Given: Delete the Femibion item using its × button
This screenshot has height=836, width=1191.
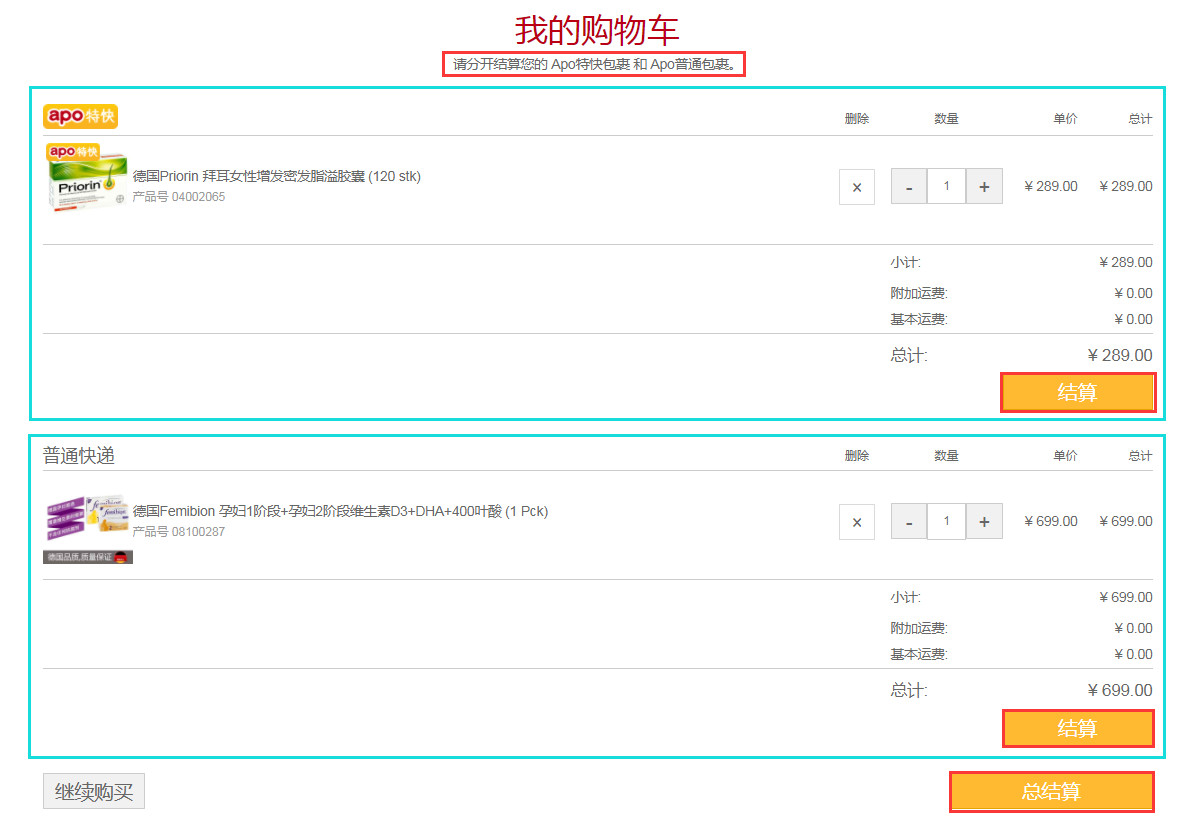Looking at the screenshot, I should [857, 522].
